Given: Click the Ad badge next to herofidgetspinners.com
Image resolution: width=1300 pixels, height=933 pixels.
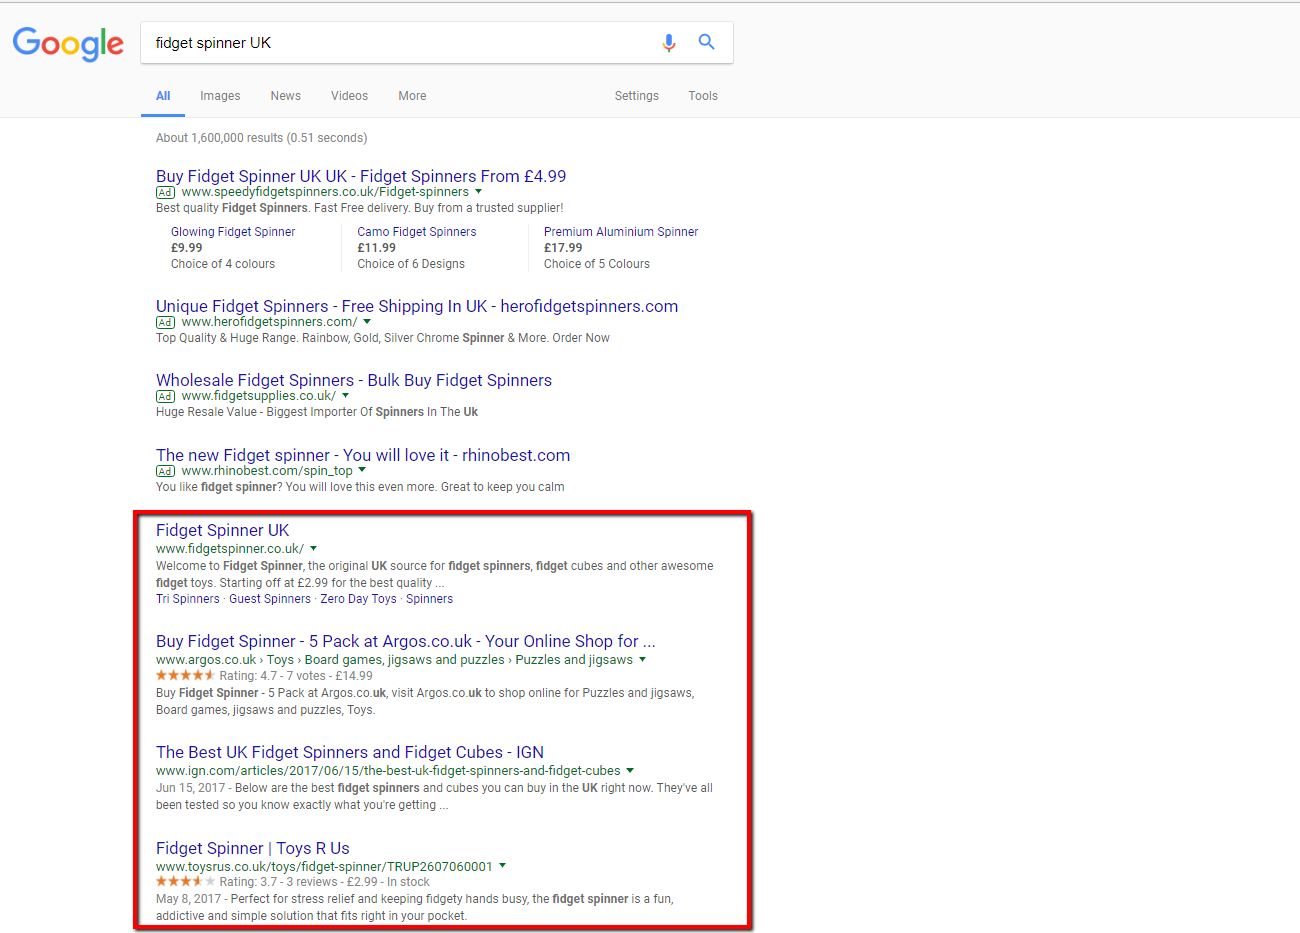Looking at the screenshot, I should point(165,321).
